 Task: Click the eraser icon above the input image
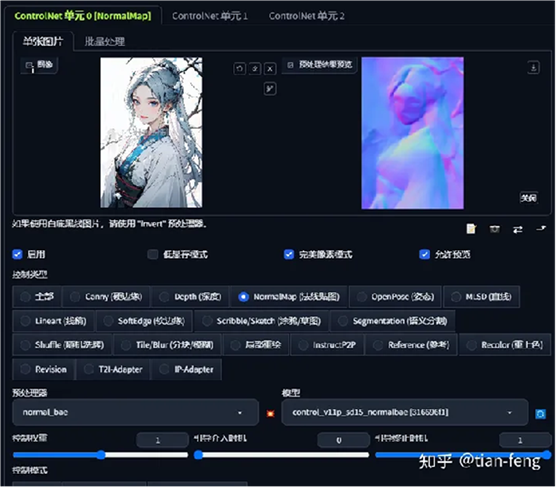[255, 68]
